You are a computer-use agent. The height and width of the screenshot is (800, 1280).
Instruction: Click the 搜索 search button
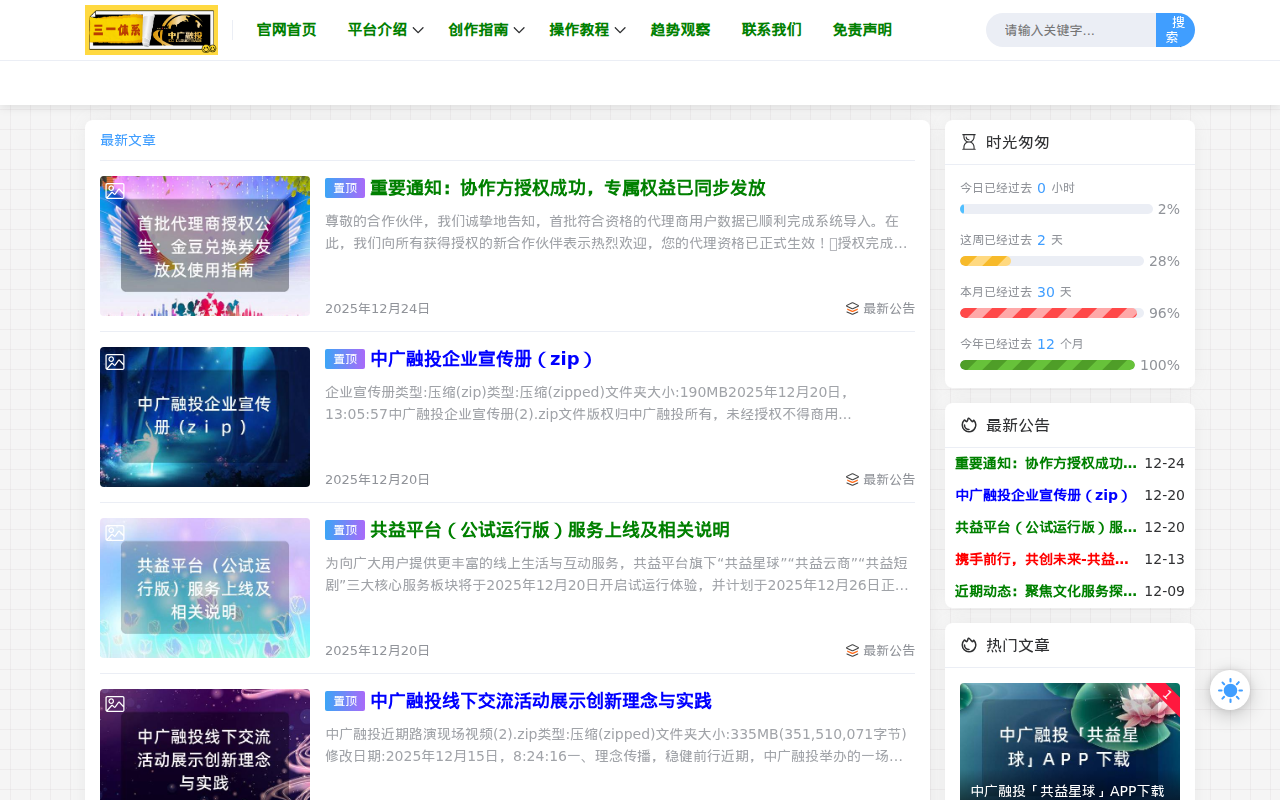pos(1175,30)
